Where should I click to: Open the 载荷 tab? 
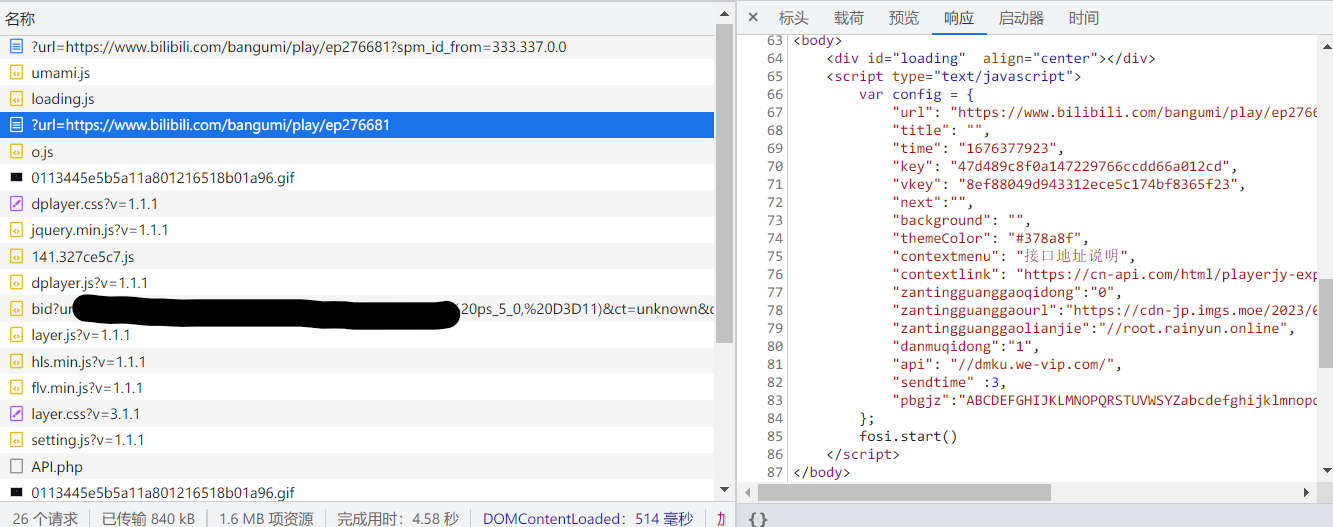click(x=849, y=18)
